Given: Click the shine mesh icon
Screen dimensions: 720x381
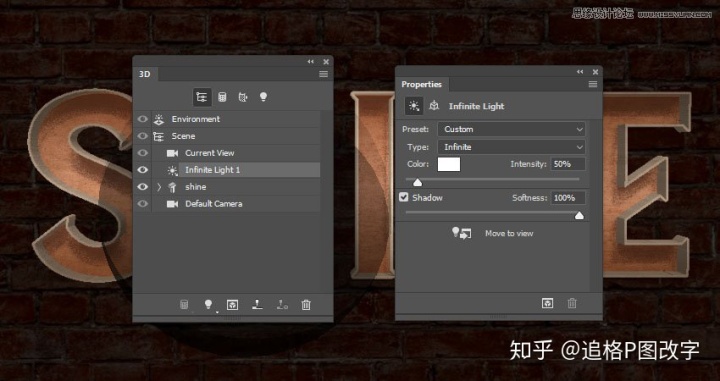Looking at the screenshot, I should click(172, 187).
